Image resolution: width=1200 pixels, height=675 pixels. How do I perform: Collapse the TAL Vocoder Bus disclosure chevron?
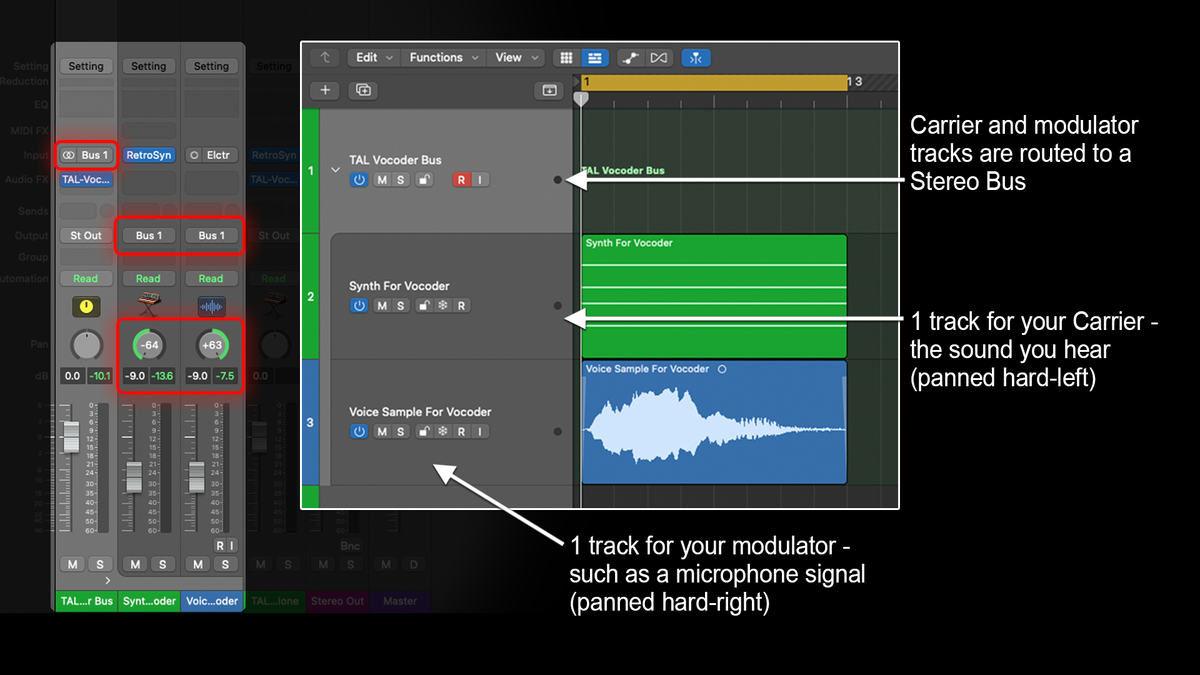pyautogui.click(x=337, y=170)
